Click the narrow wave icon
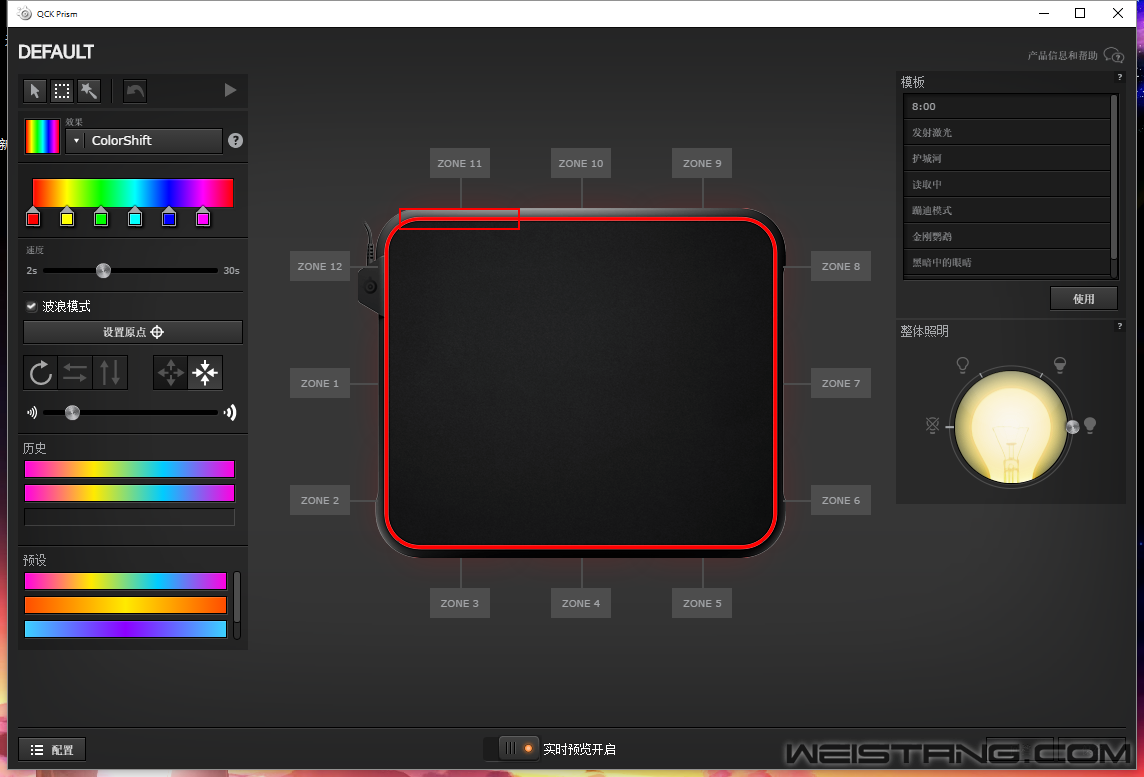The image size is (1144, 777). pyautogui.click(x=31, y=413)
